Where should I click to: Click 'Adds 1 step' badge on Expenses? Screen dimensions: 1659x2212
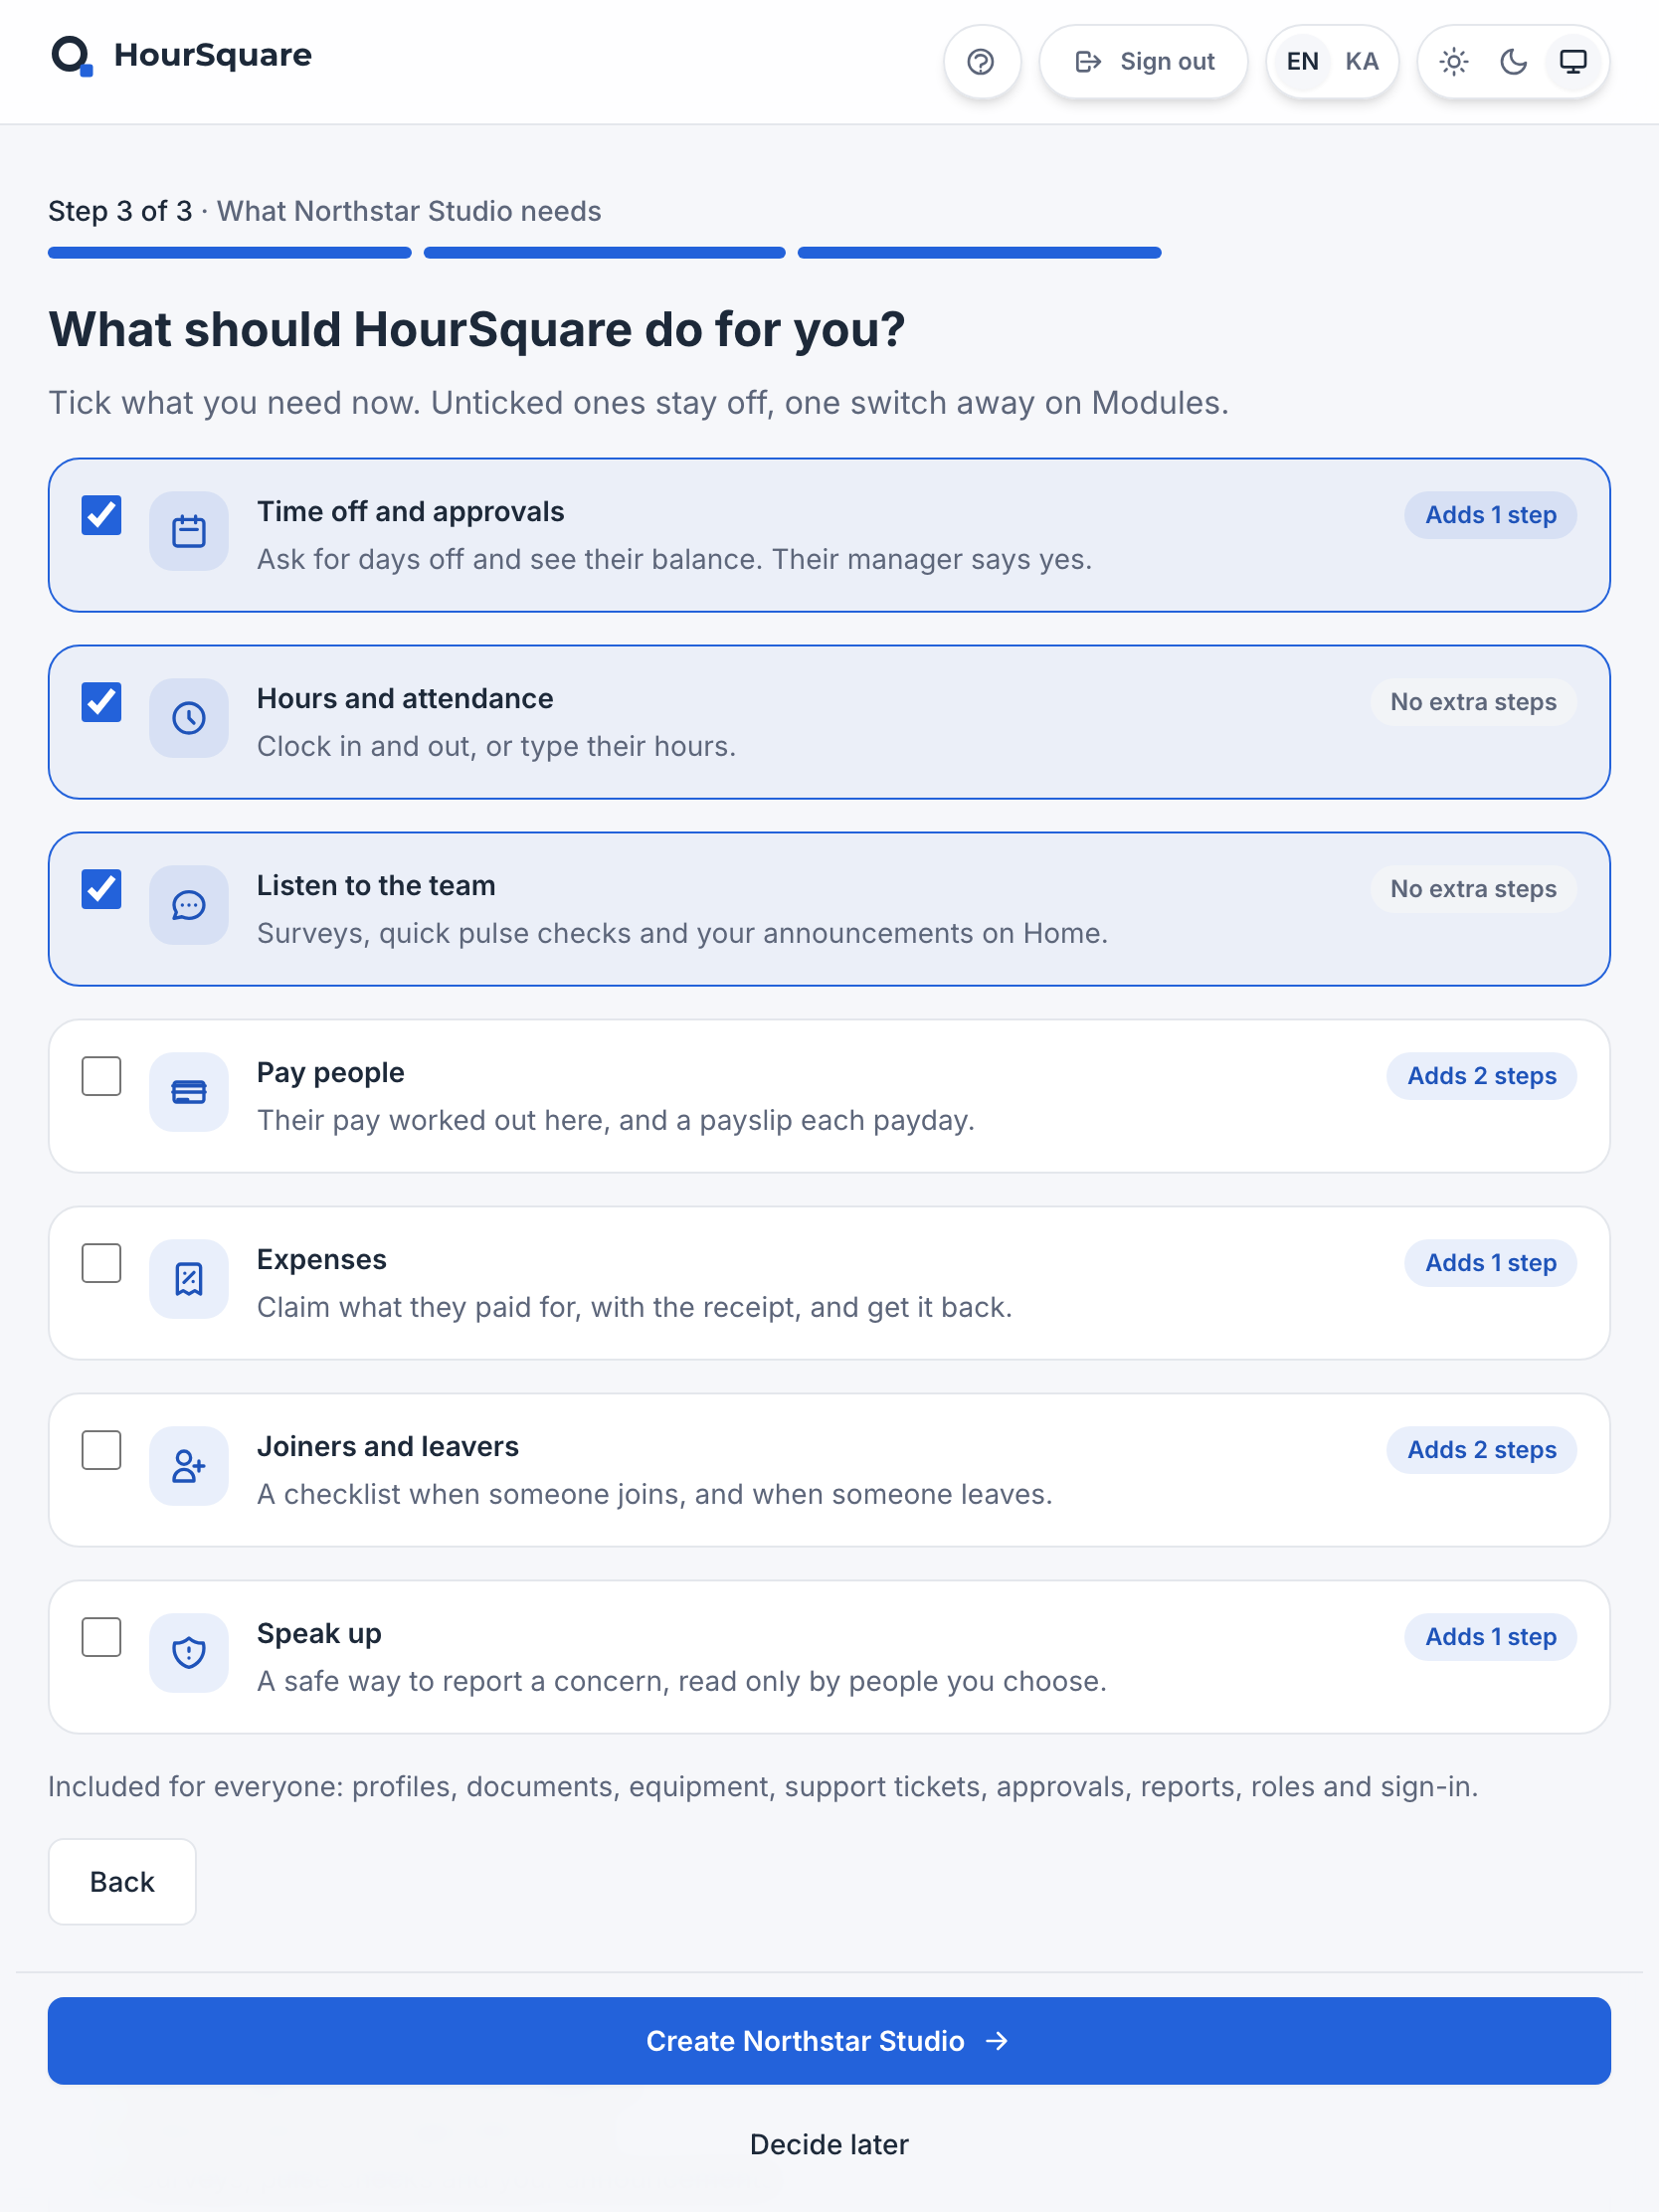tap(1490, 1263)
